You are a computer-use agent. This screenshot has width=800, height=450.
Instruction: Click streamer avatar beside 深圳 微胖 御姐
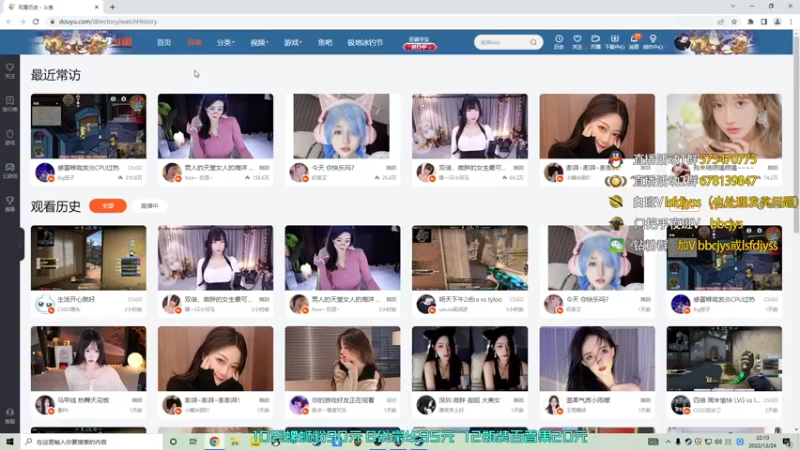[x=426, y=405]
